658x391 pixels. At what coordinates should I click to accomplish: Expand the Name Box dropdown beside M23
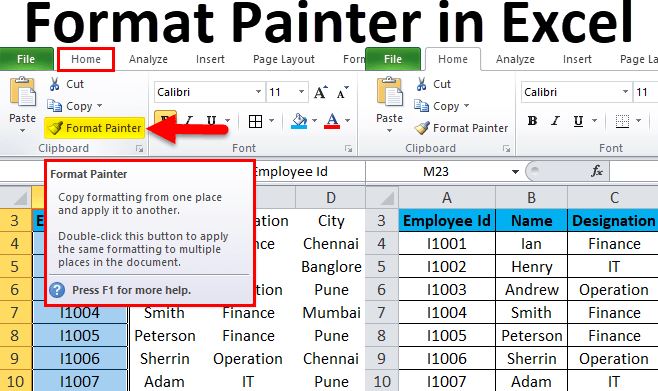515,172
